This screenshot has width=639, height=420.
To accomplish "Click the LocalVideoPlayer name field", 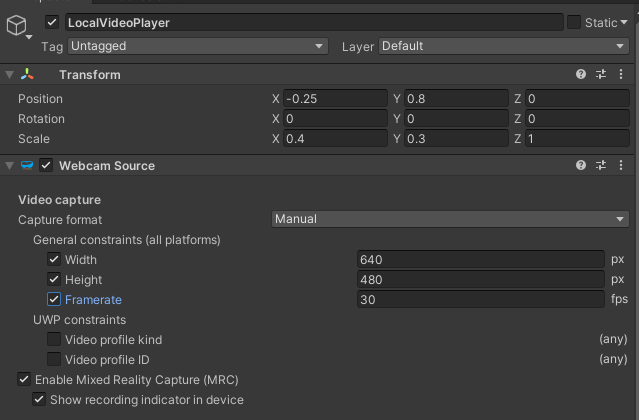I will [x=314, y=22].
